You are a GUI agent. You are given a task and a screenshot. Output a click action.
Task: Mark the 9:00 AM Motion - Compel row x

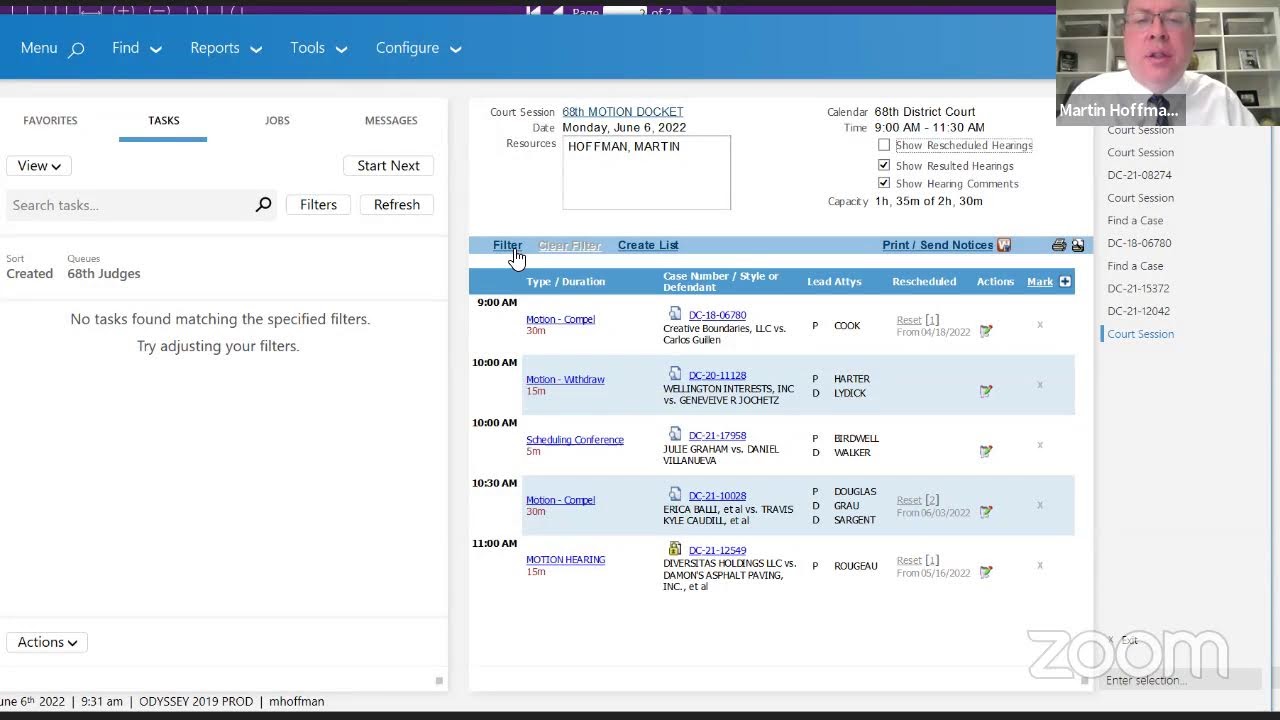click(1040, 324)
